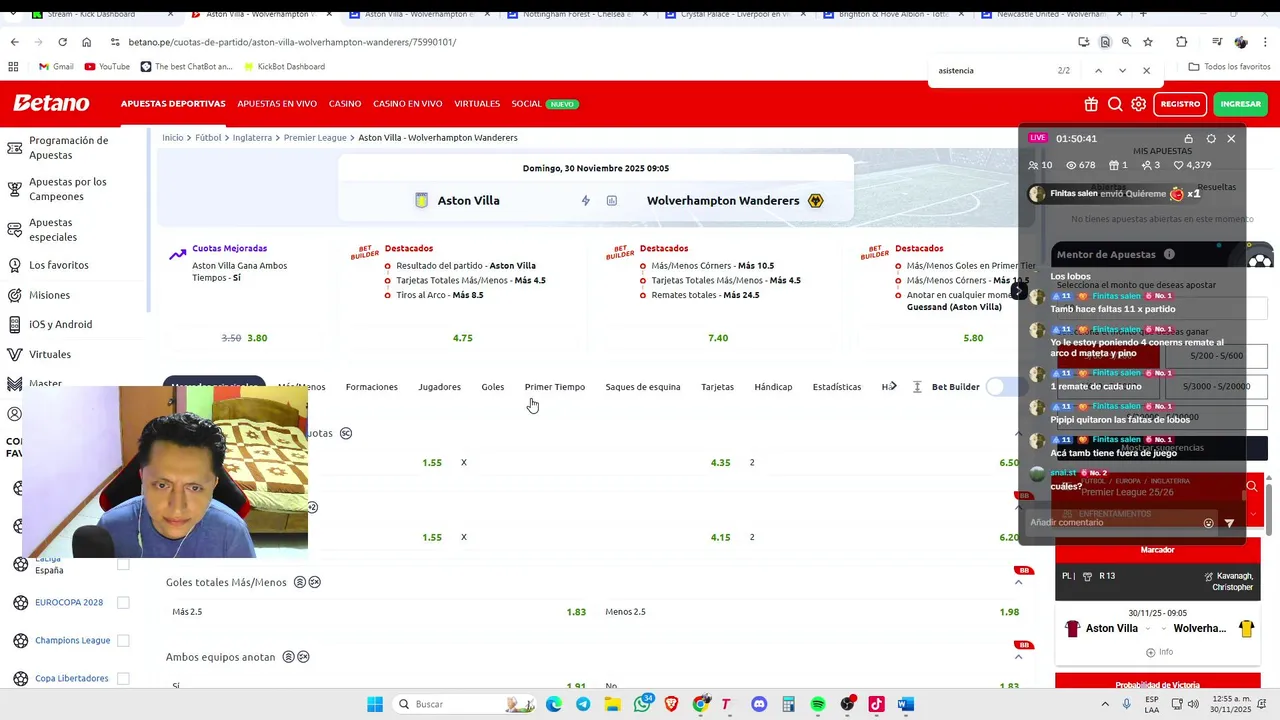Click the Windows Start button

click(375, 704)
